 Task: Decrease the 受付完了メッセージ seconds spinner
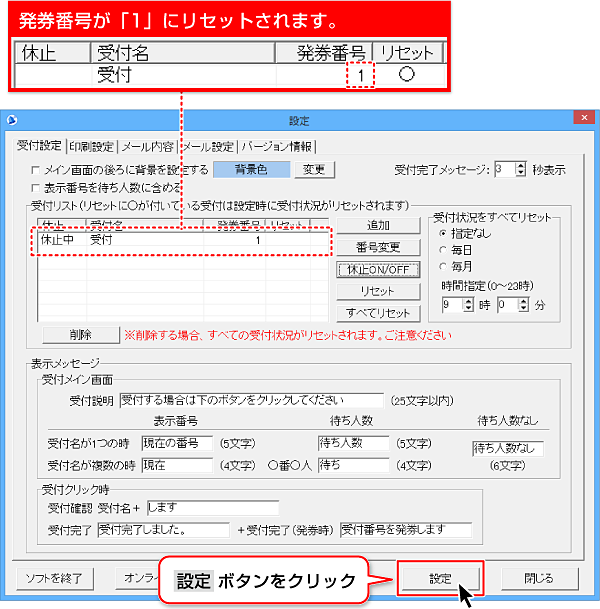(x=520, y=173)
